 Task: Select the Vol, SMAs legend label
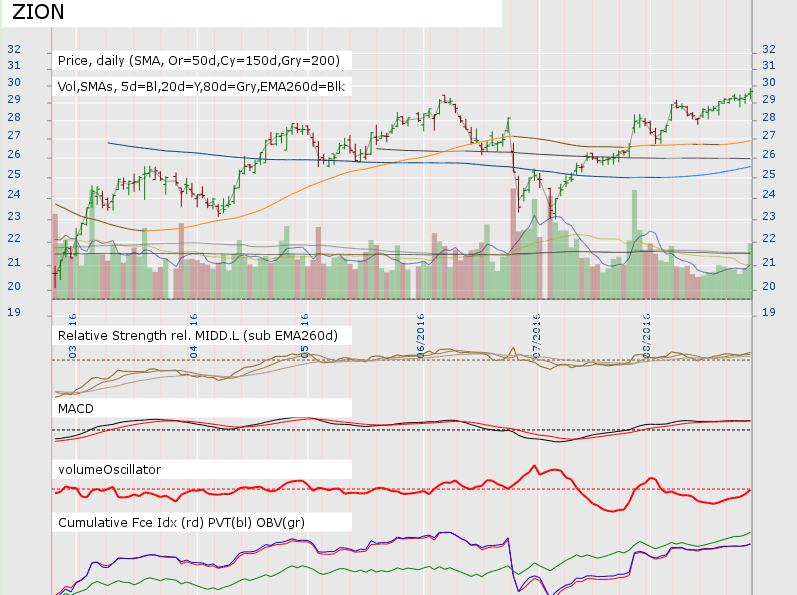[201, 86]
